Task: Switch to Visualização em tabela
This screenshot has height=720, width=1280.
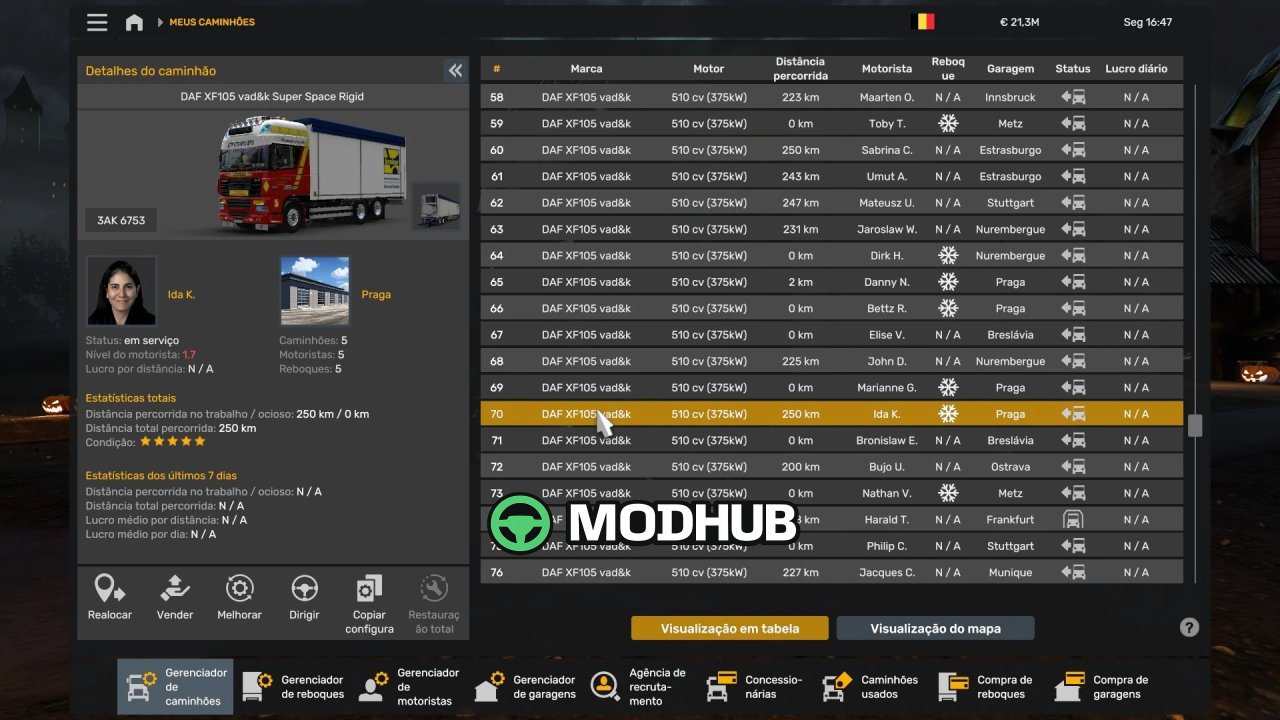Action: [730, 628]
